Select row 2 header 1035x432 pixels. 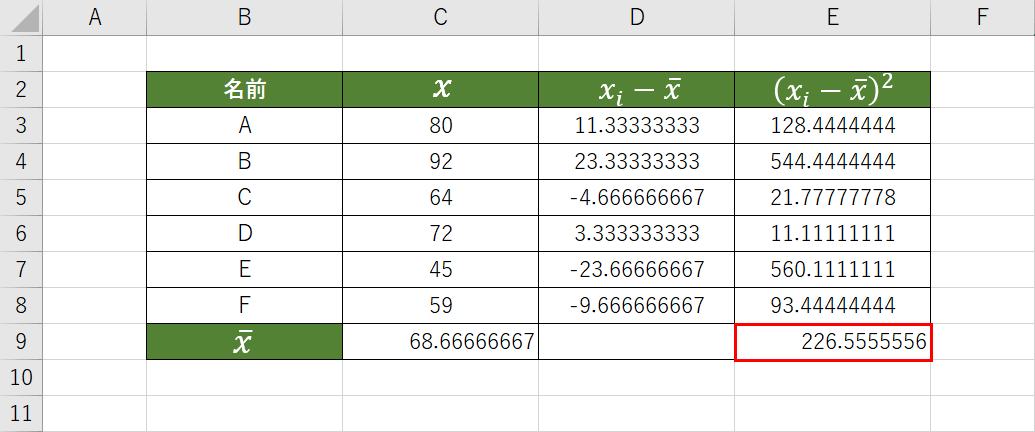coord(22,90)
